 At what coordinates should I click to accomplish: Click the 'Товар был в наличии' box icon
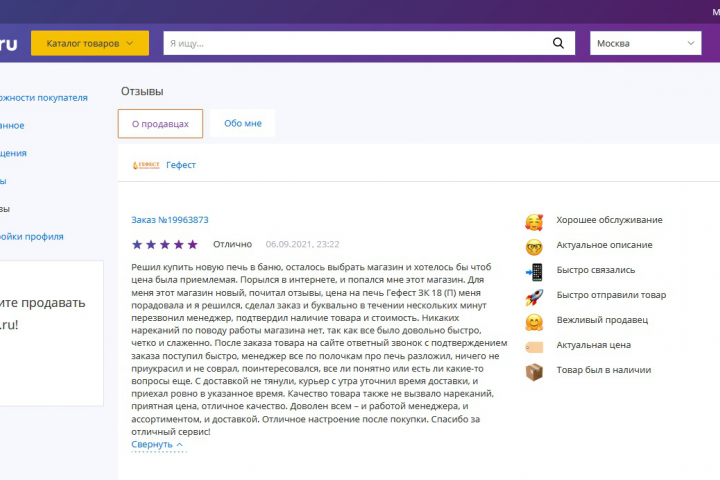[534, 372]
